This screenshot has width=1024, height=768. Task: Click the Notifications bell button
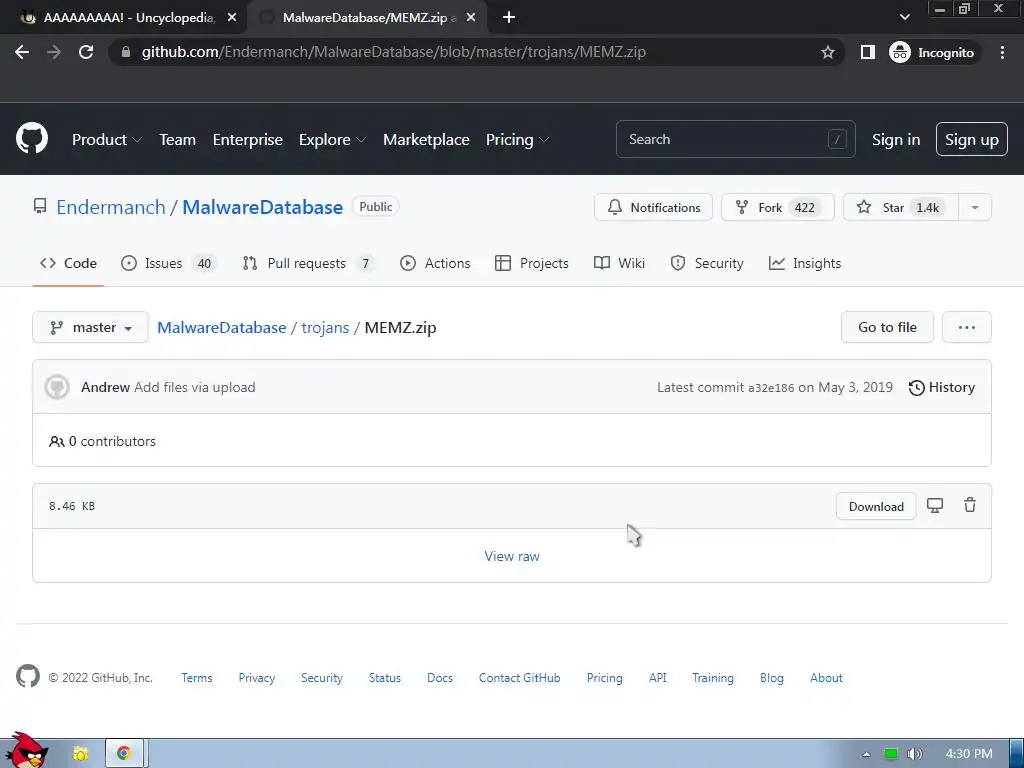pos(653,208)
